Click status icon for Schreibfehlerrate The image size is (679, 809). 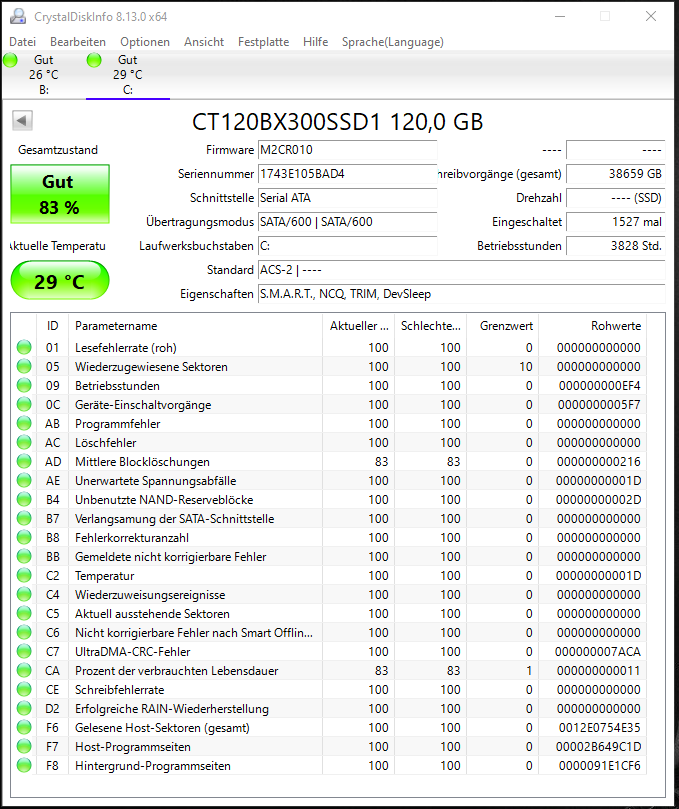(24, 690)
